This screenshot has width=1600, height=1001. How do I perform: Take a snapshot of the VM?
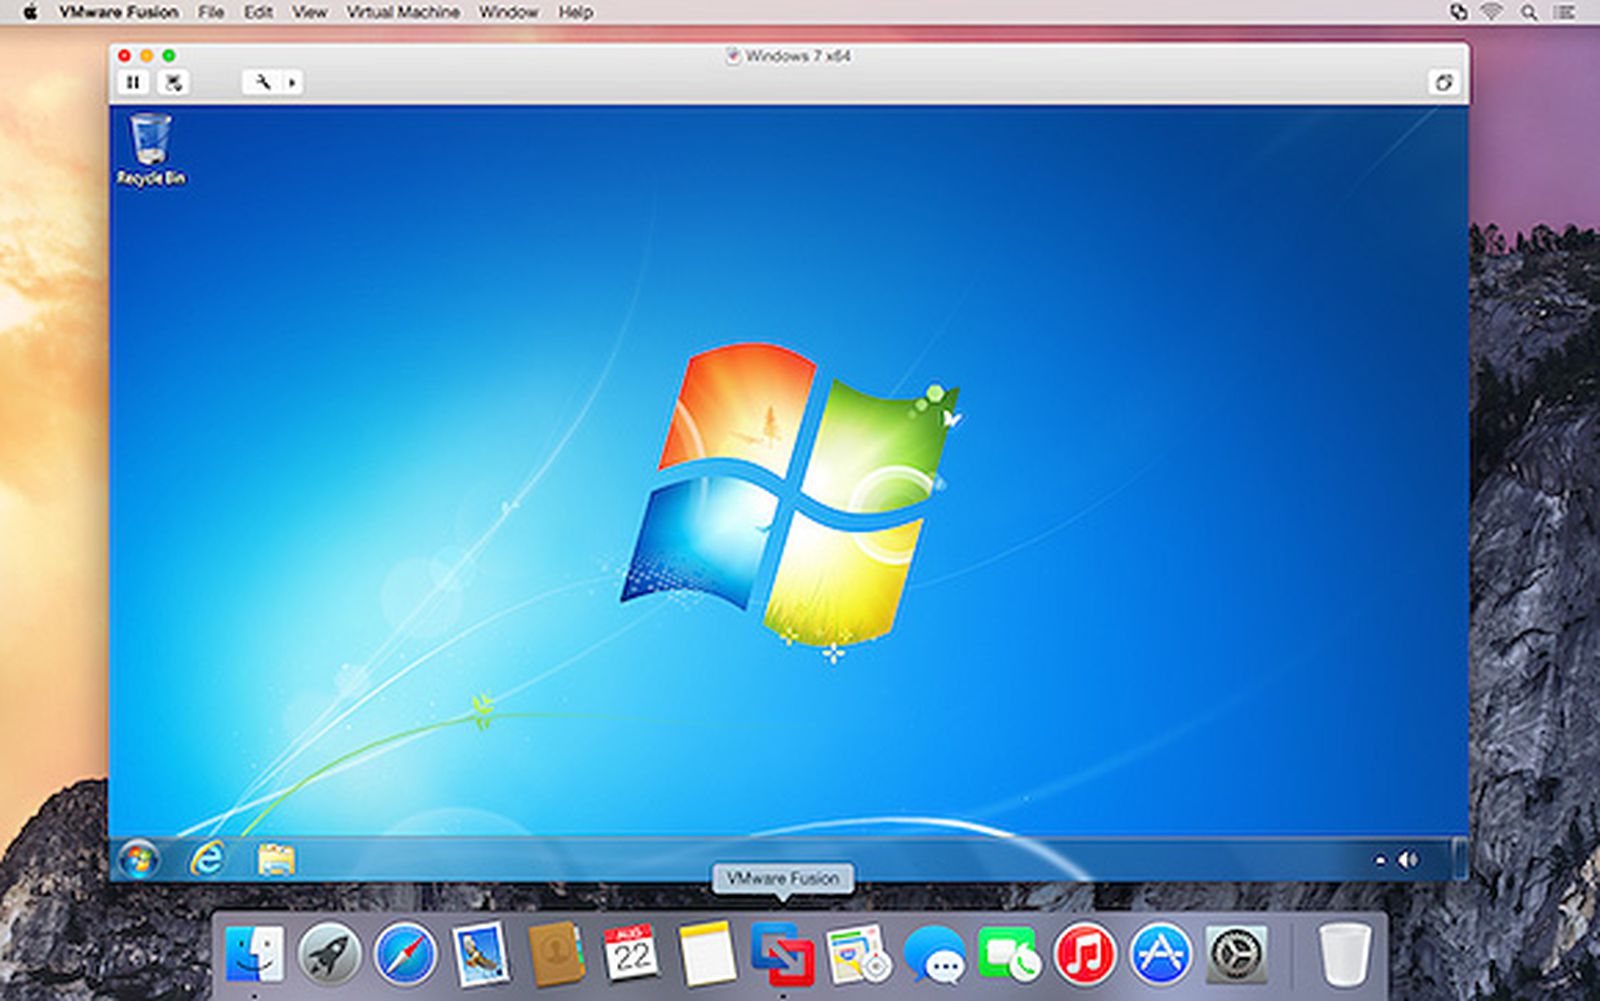tap(172, 82)
